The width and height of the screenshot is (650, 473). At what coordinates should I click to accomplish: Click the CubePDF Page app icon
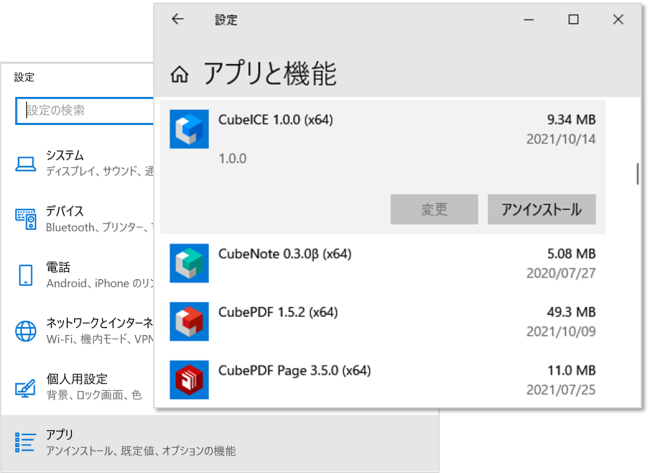pos(189,380)
